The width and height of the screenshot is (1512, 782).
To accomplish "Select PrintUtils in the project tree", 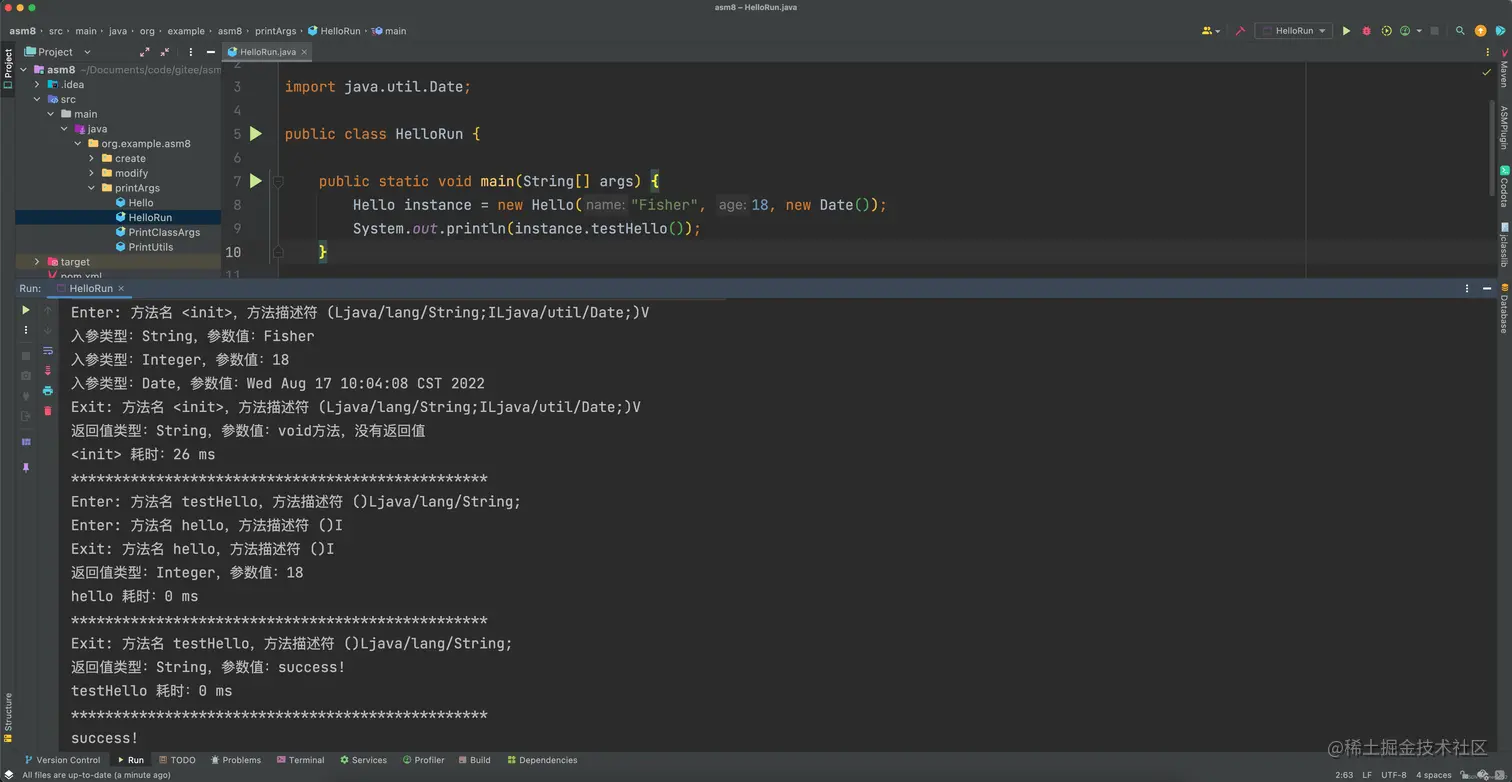I will tap(144, 247).
